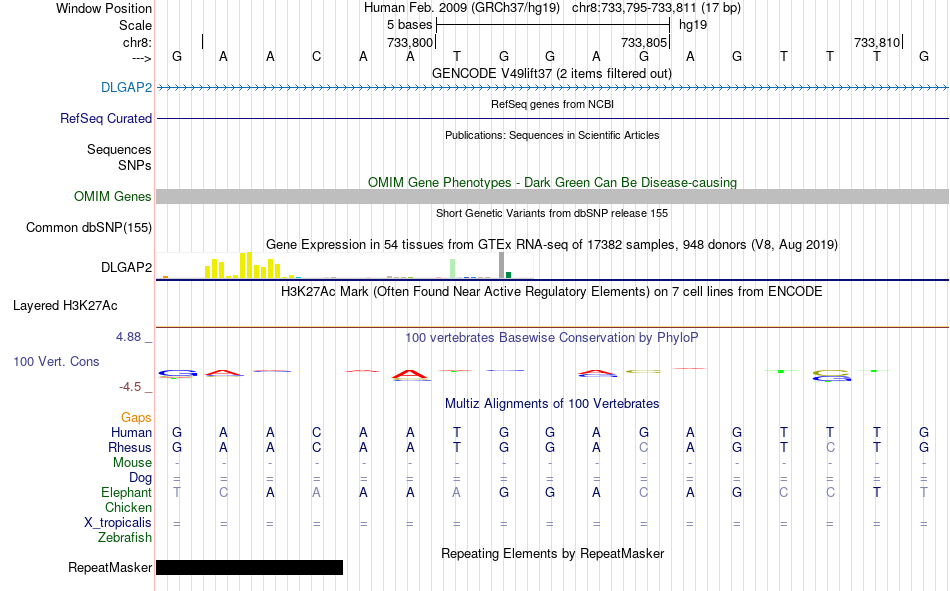950x591 pixels.
Task: Click the gray OMIM Genes bar
Action: 553,196
